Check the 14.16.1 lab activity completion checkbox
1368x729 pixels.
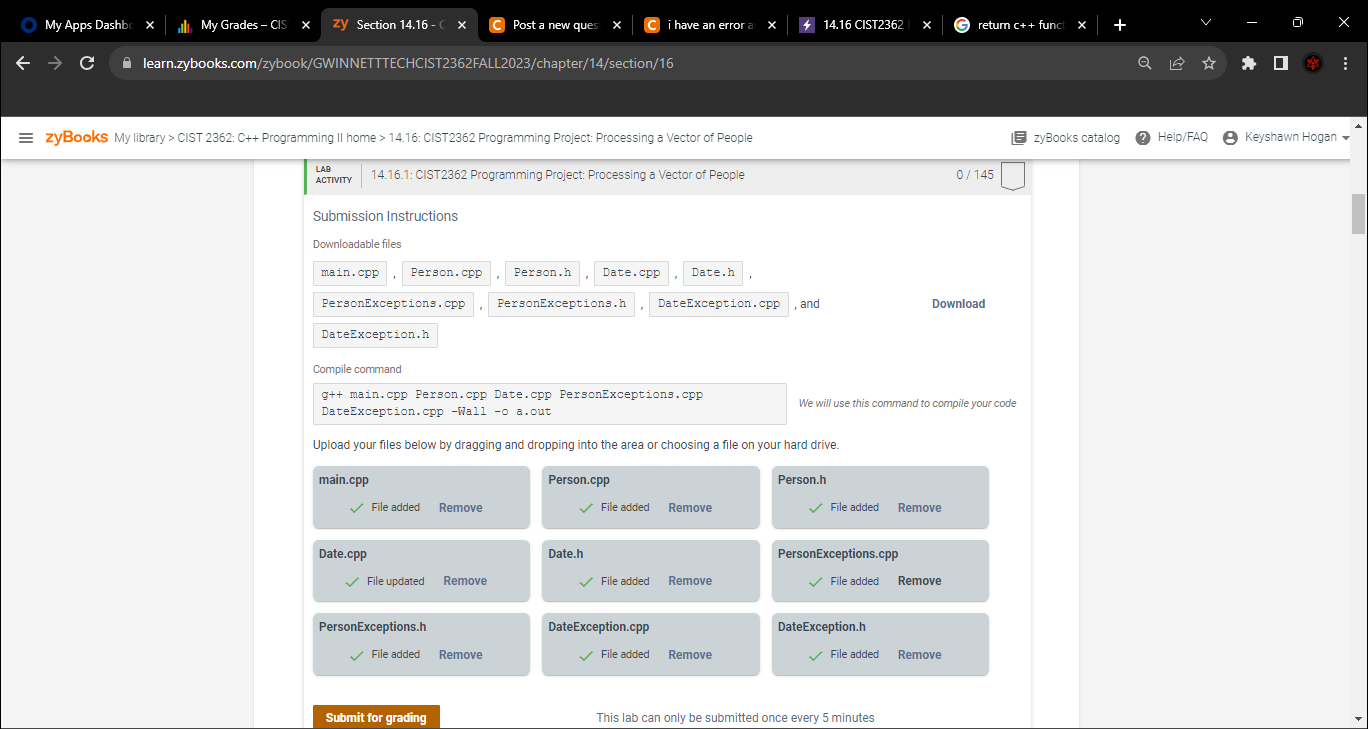click(x=1012, y=174)
